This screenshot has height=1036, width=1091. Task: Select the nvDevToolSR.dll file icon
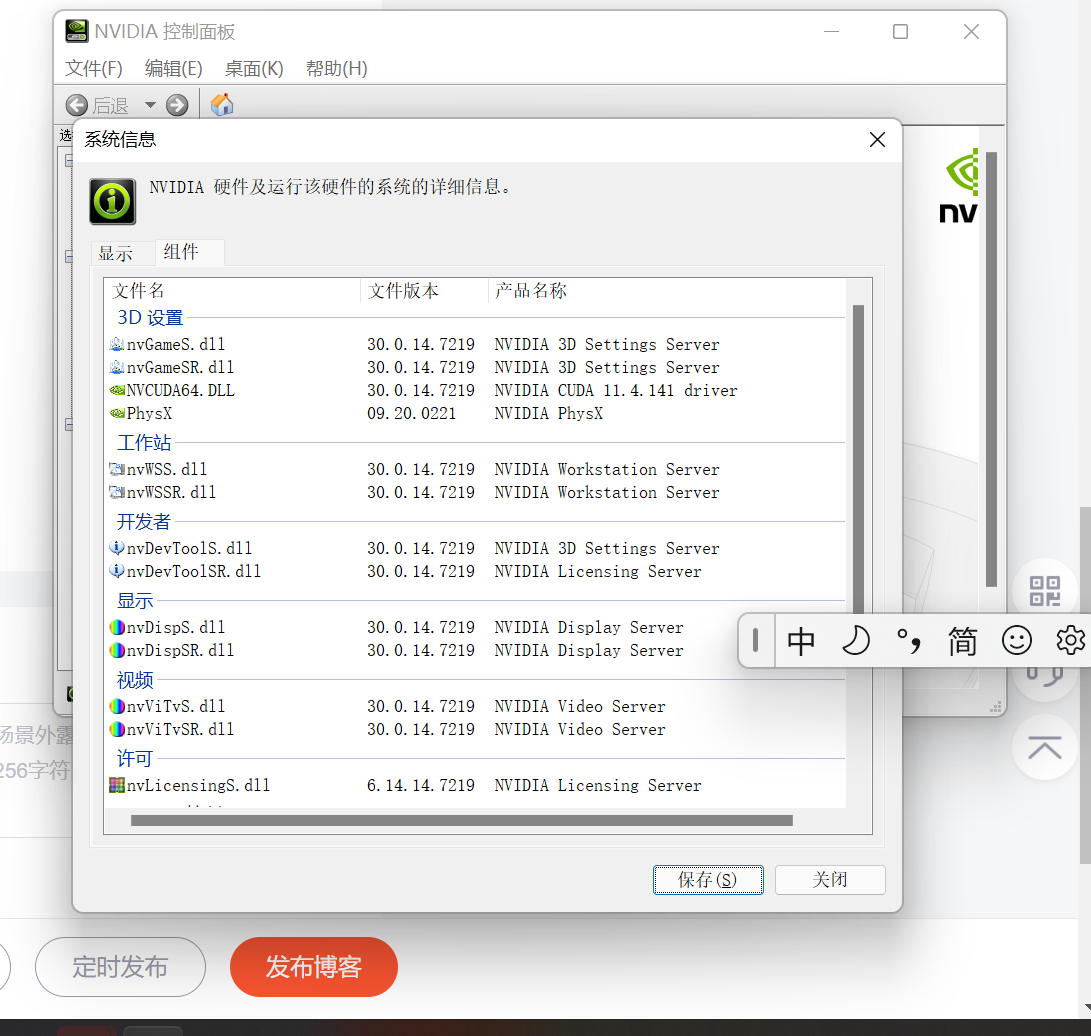(x=117, y=571)
